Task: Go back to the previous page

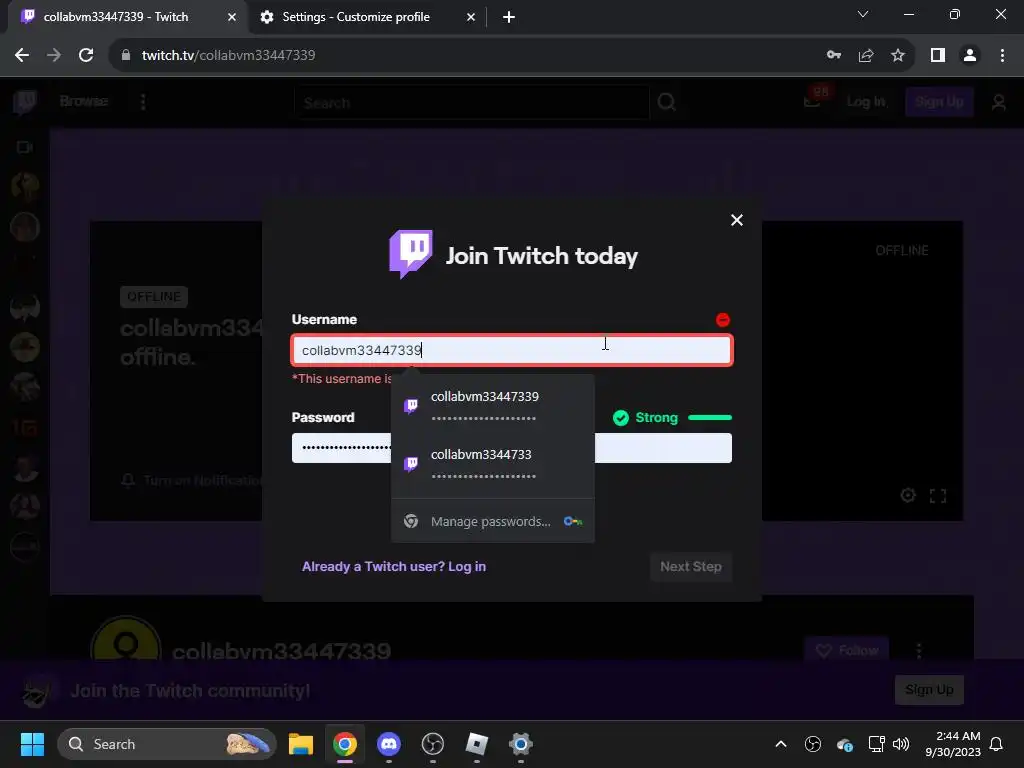Action: point(22,56)
